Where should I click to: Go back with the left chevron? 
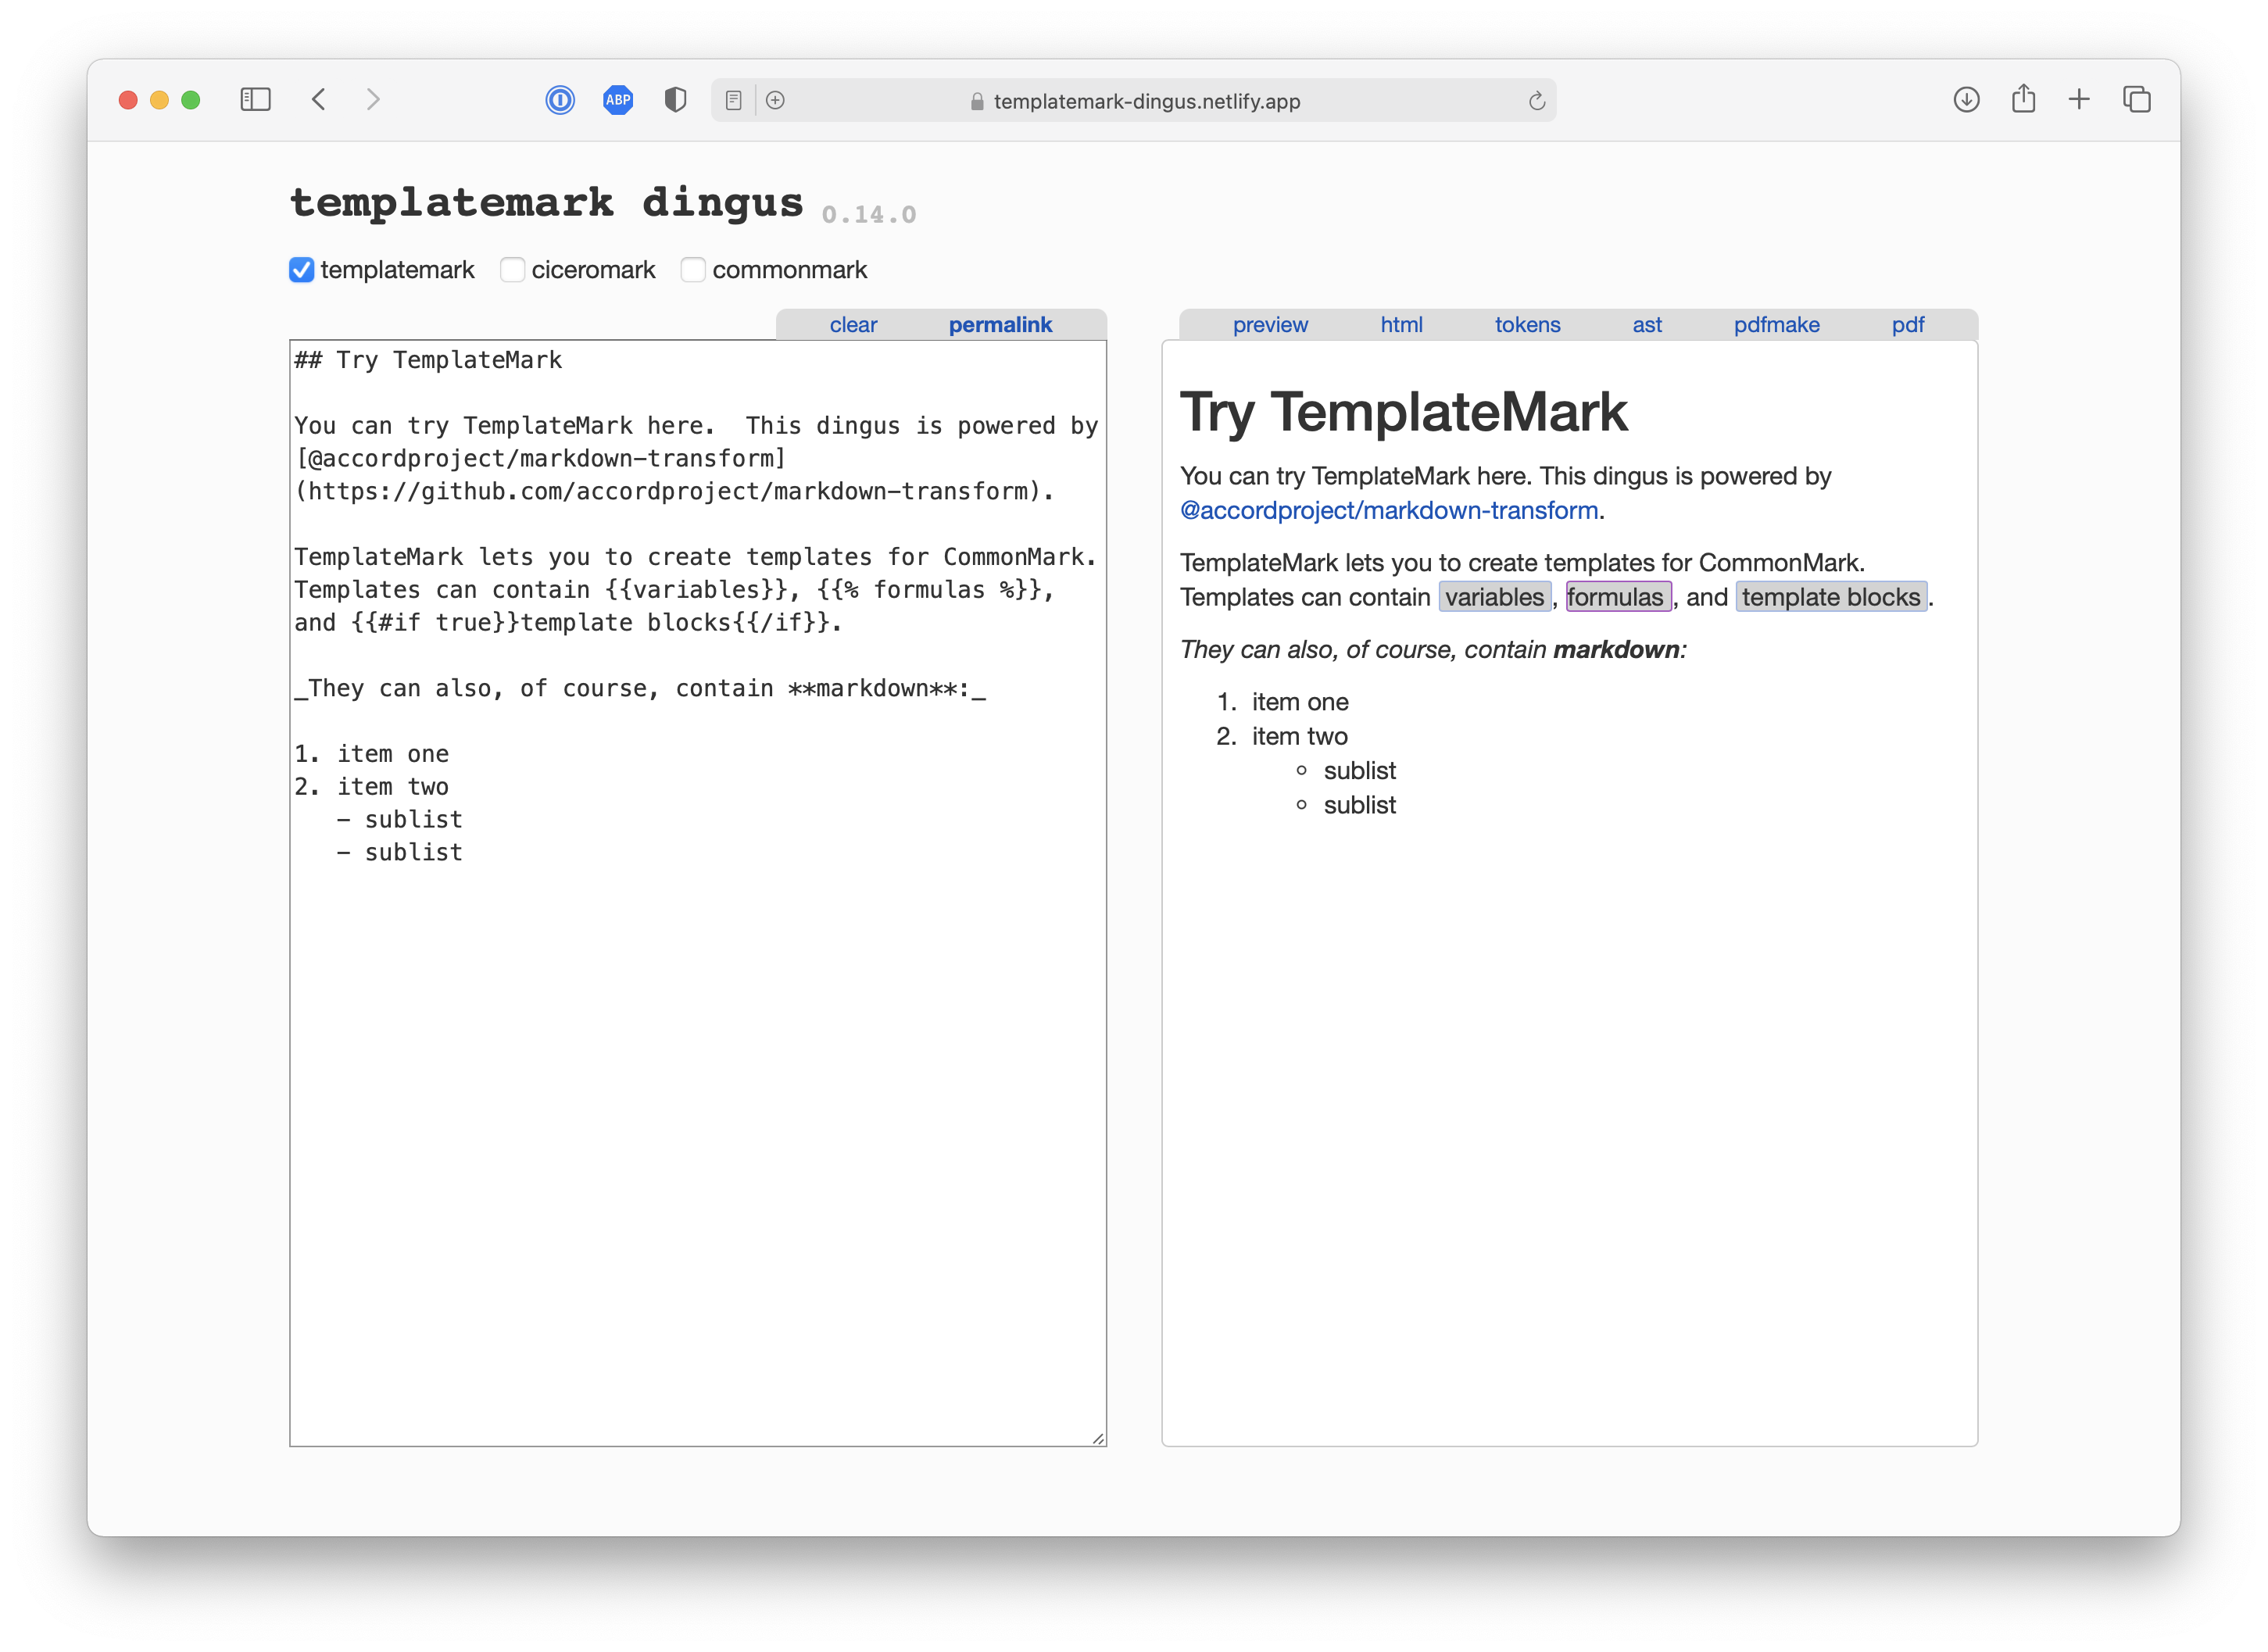319,100
